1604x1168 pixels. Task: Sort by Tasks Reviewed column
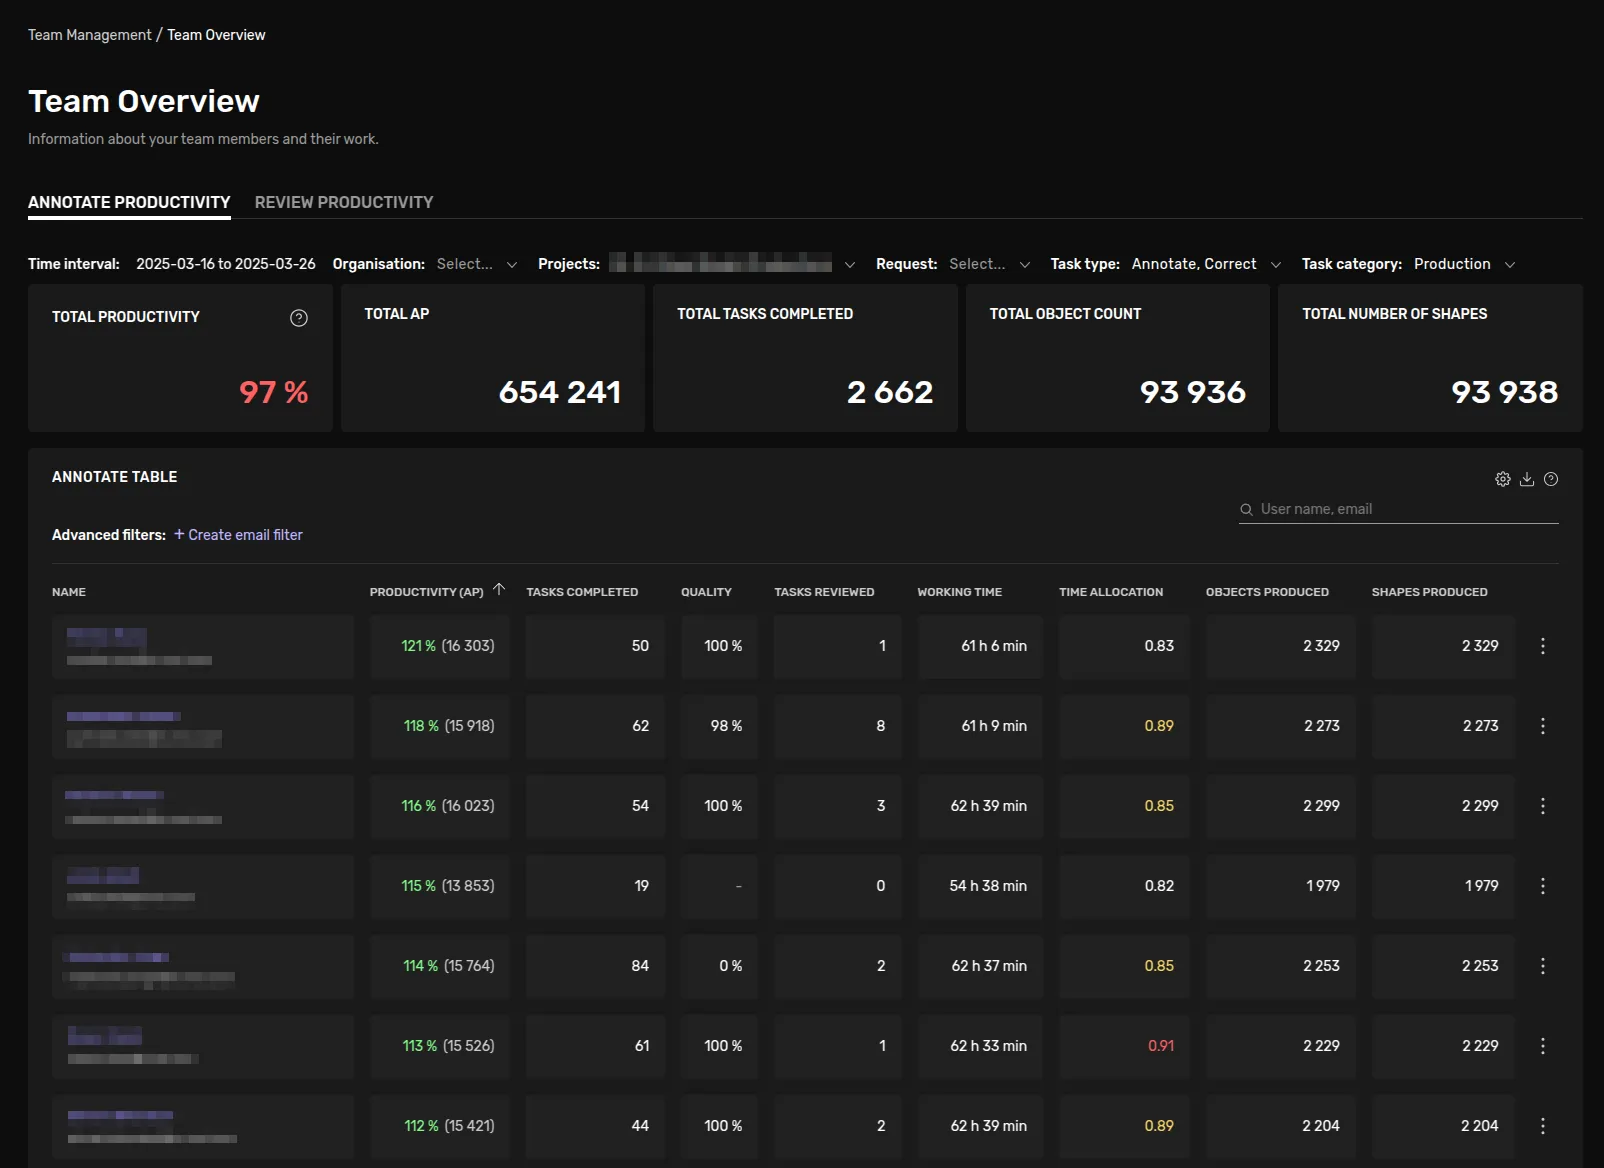824,592
